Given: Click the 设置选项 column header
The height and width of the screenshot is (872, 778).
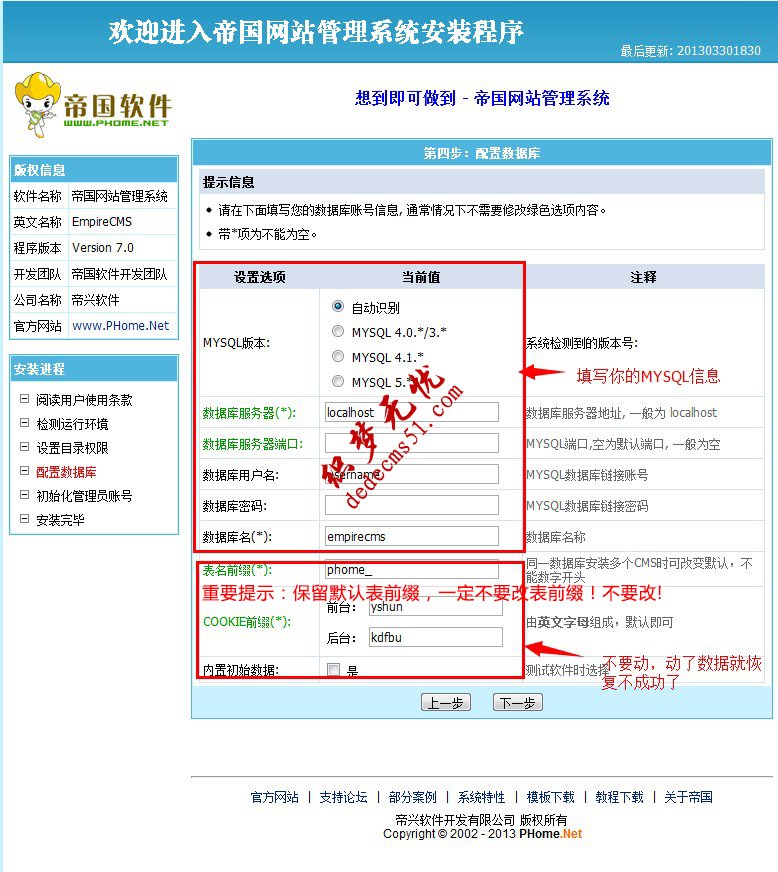Looking at the screenshot, I should tap(260, 276).
